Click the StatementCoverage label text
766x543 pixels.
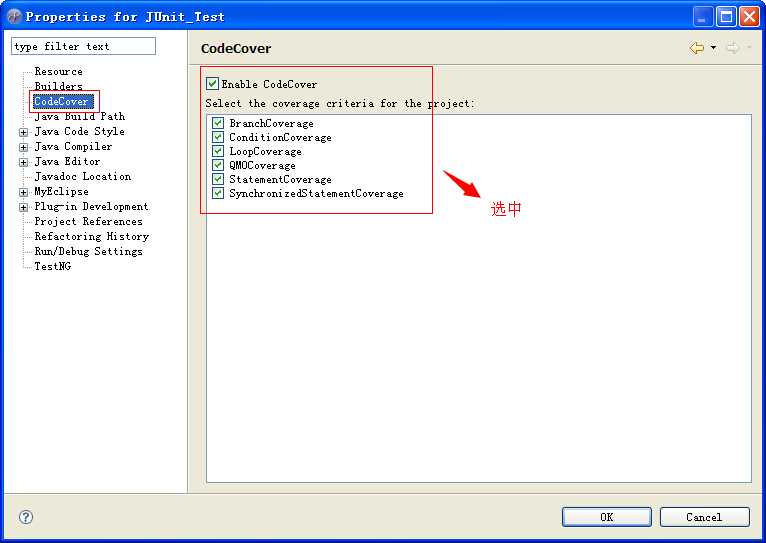coord(280,179)
